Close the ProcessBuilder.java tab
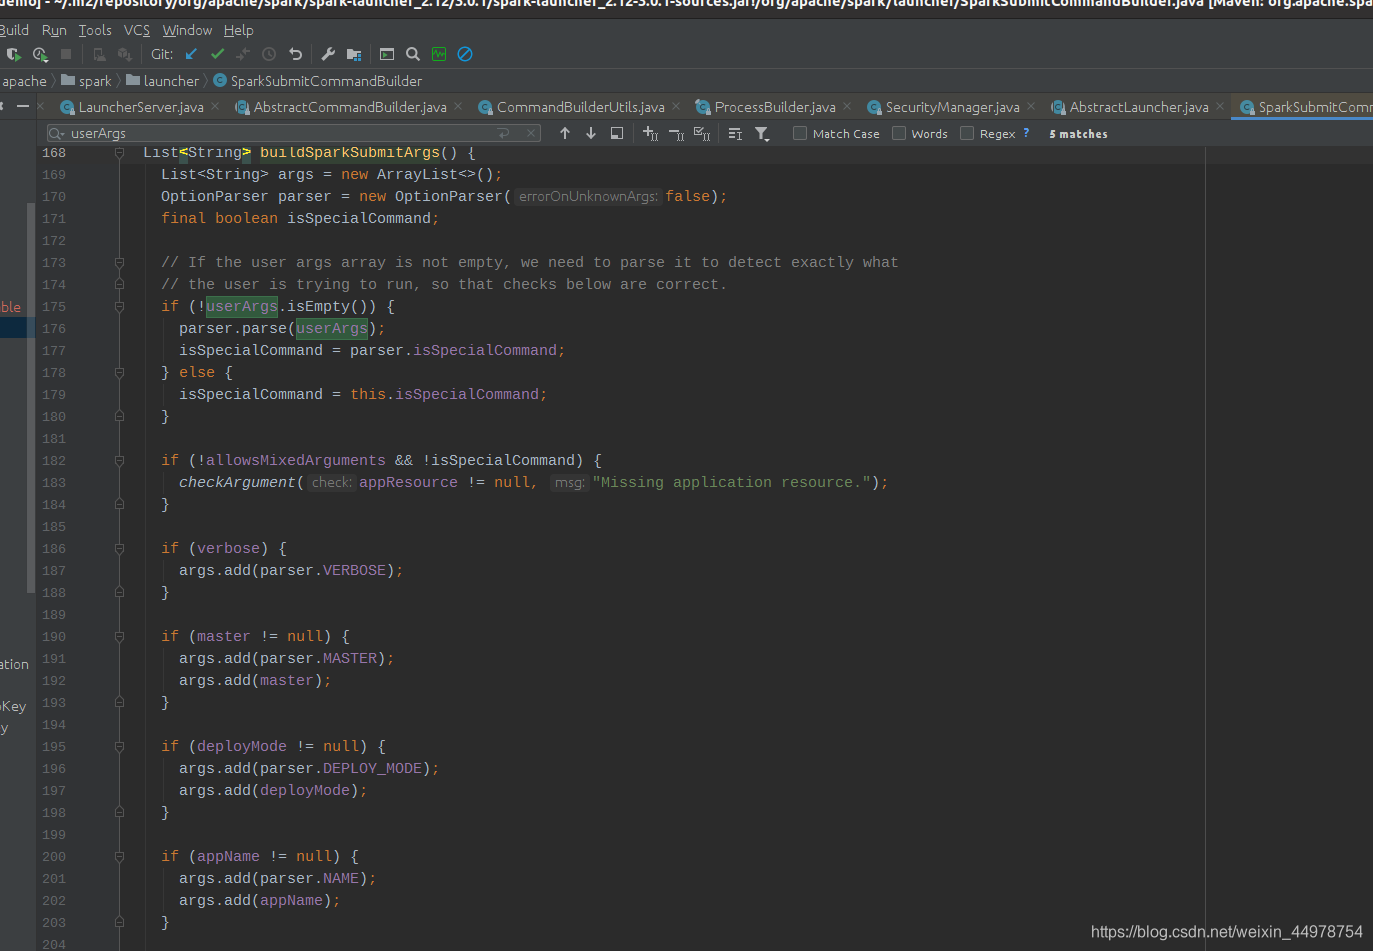Viewport: 1373px width, 951px height. point(847,106)
